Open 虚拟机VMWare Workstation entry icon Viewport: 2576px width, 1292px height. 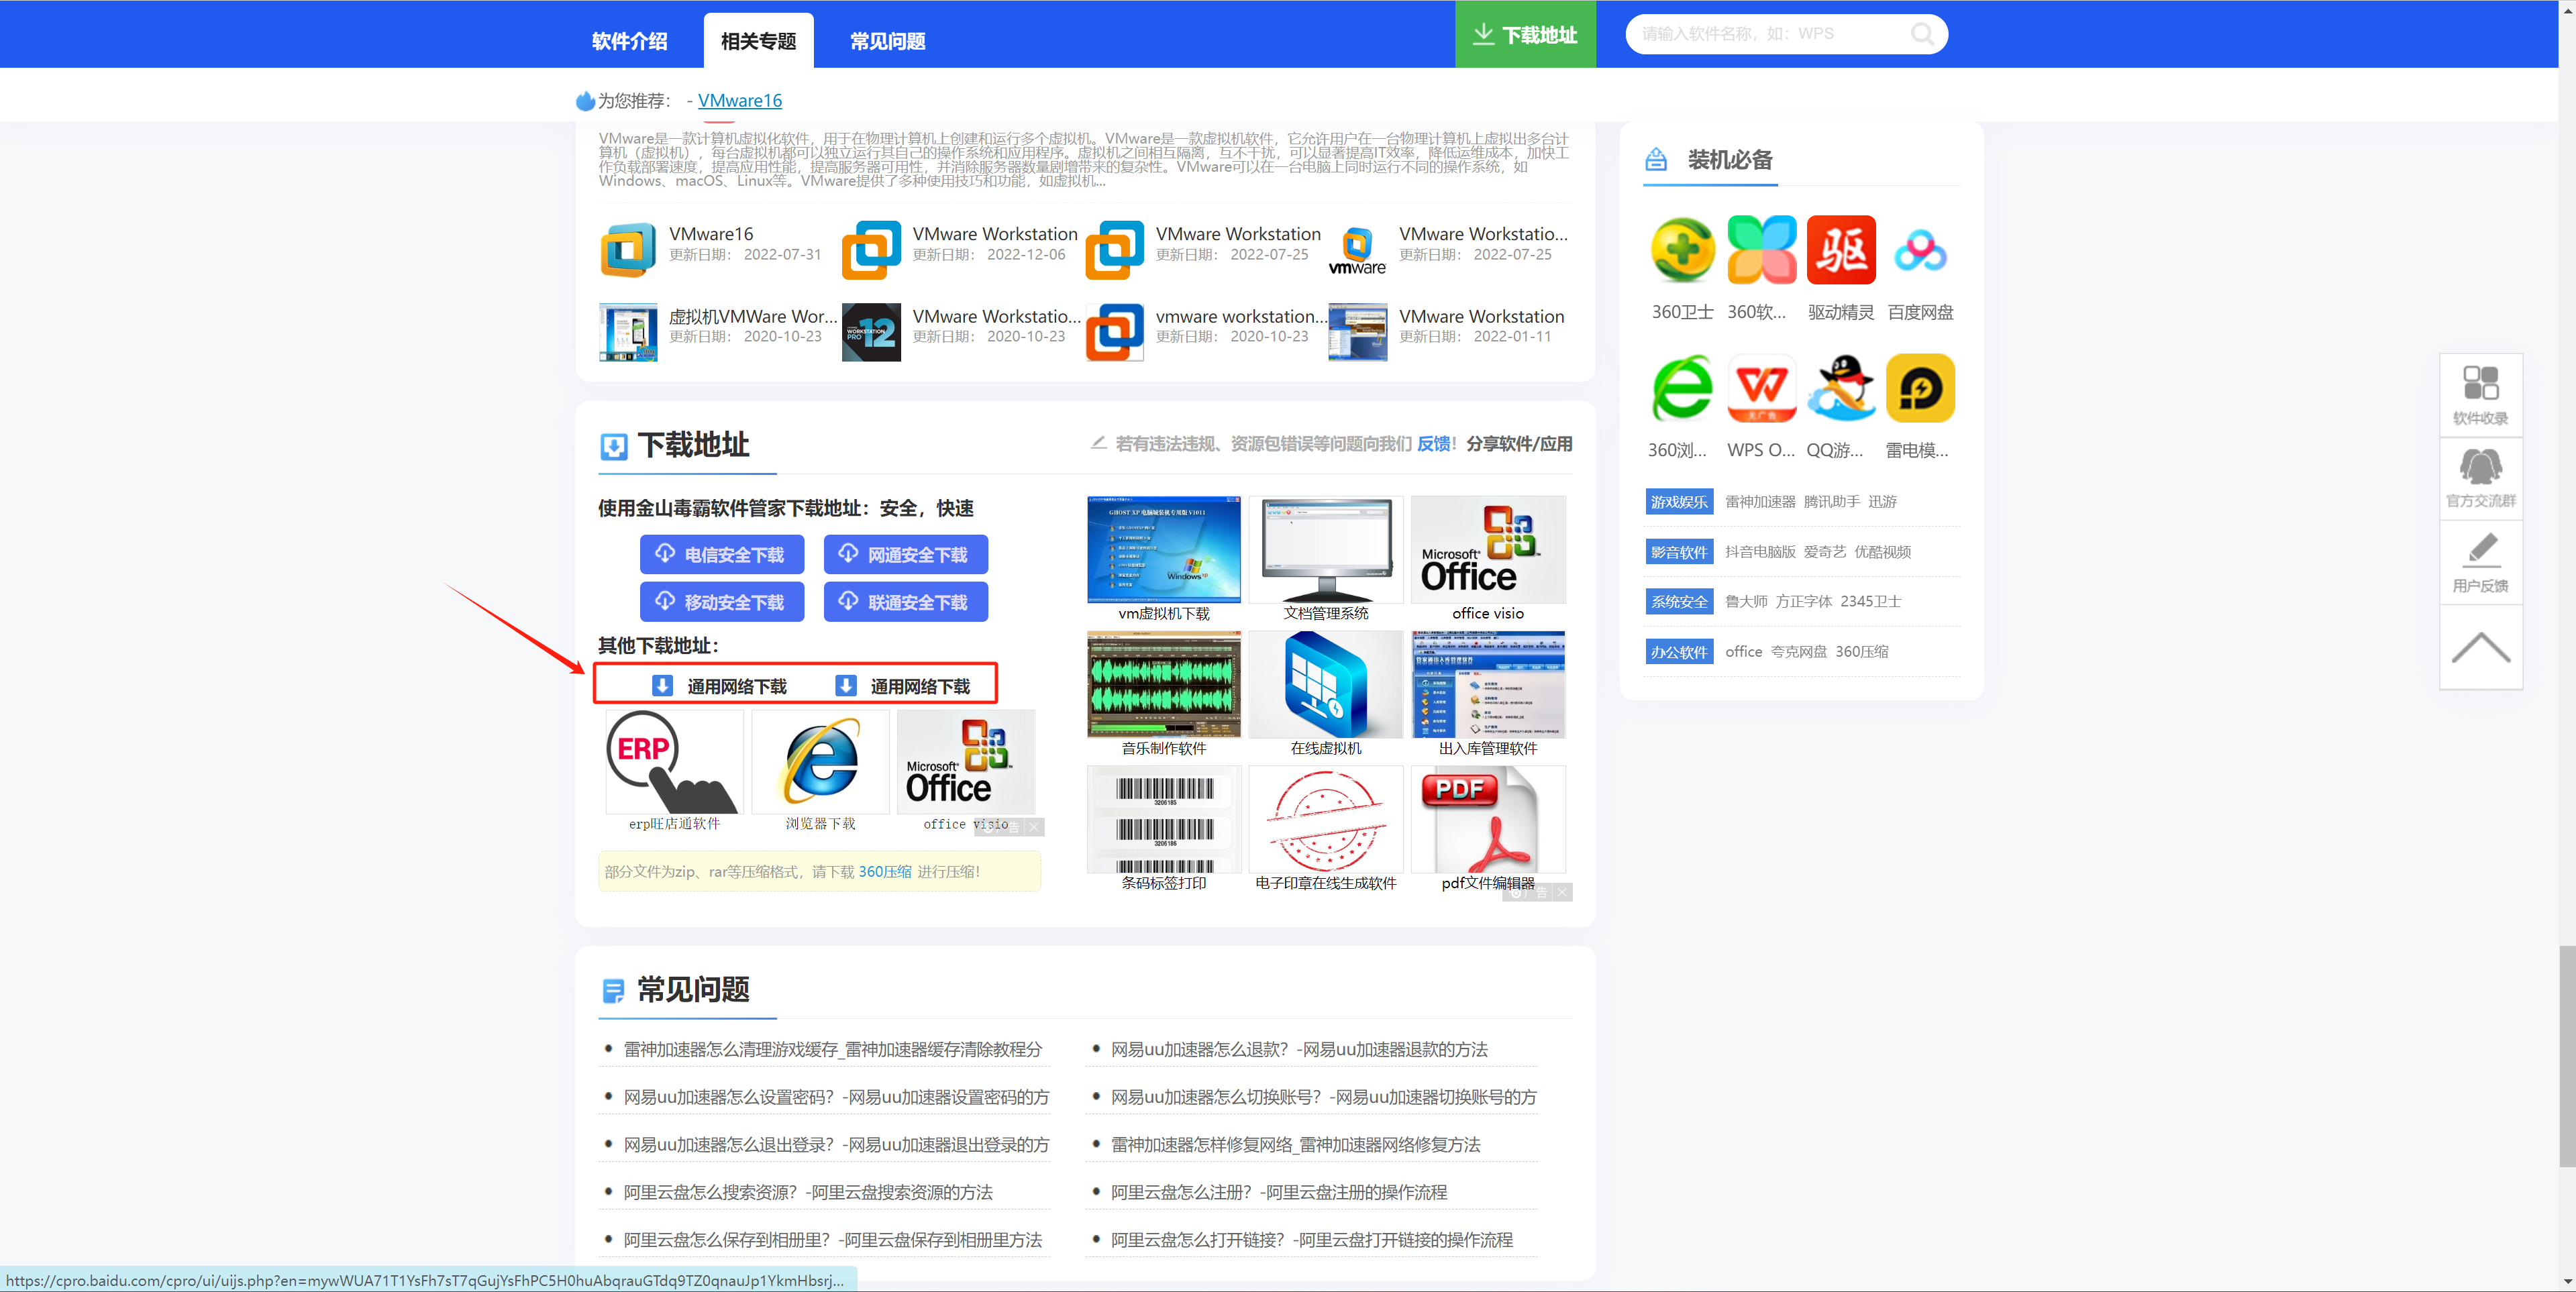coord(628,332)
